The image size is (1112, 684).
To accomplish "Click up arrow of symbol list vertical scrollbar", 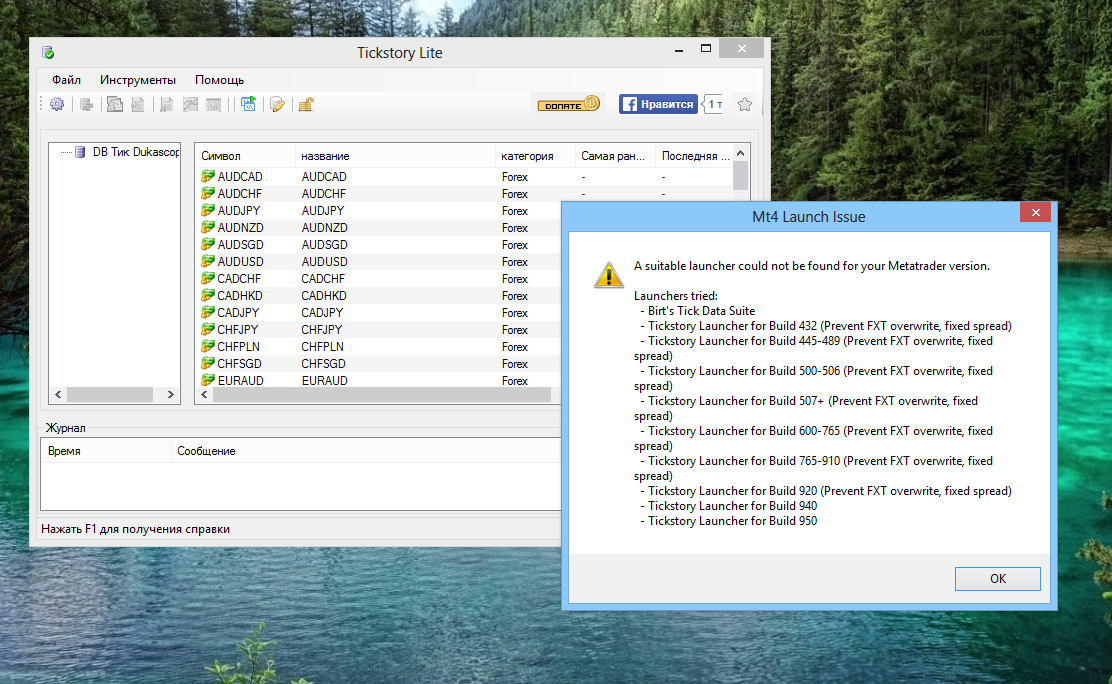I will pyautogui.click(x=740, y=153).
